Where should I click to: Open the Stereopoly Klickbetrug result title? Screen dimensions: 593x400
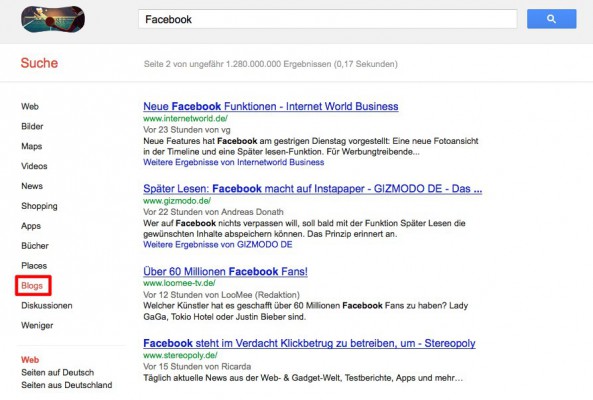point(309,343)
